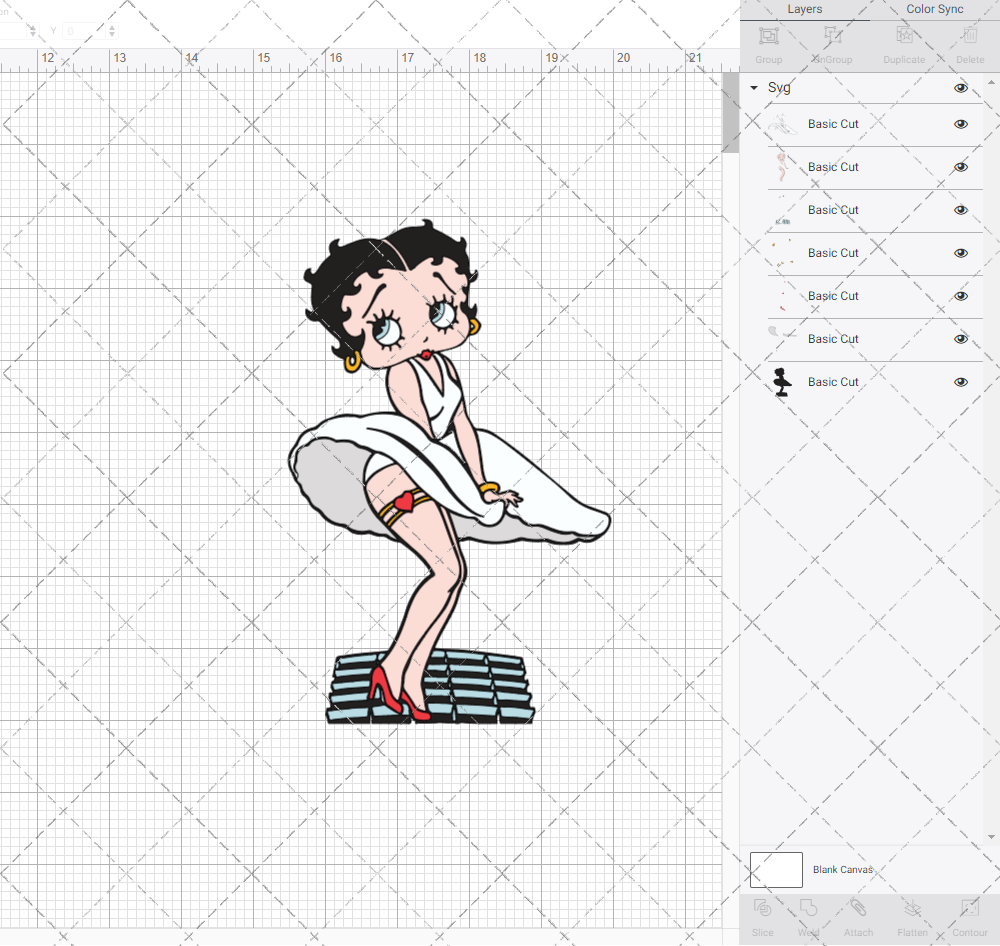Toggle eye of fourth Basic Cut layer
The height and width of the screenshot is (946, 1000).
point(960,253)
